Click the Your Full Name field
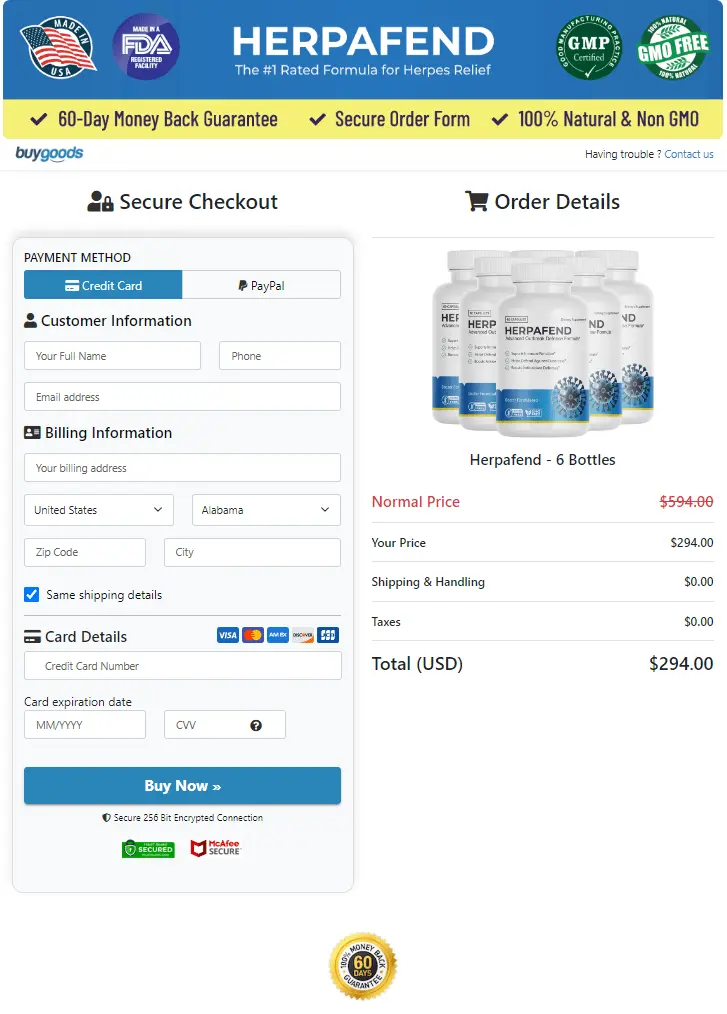The image size is (727, 1014). (112, 356)
